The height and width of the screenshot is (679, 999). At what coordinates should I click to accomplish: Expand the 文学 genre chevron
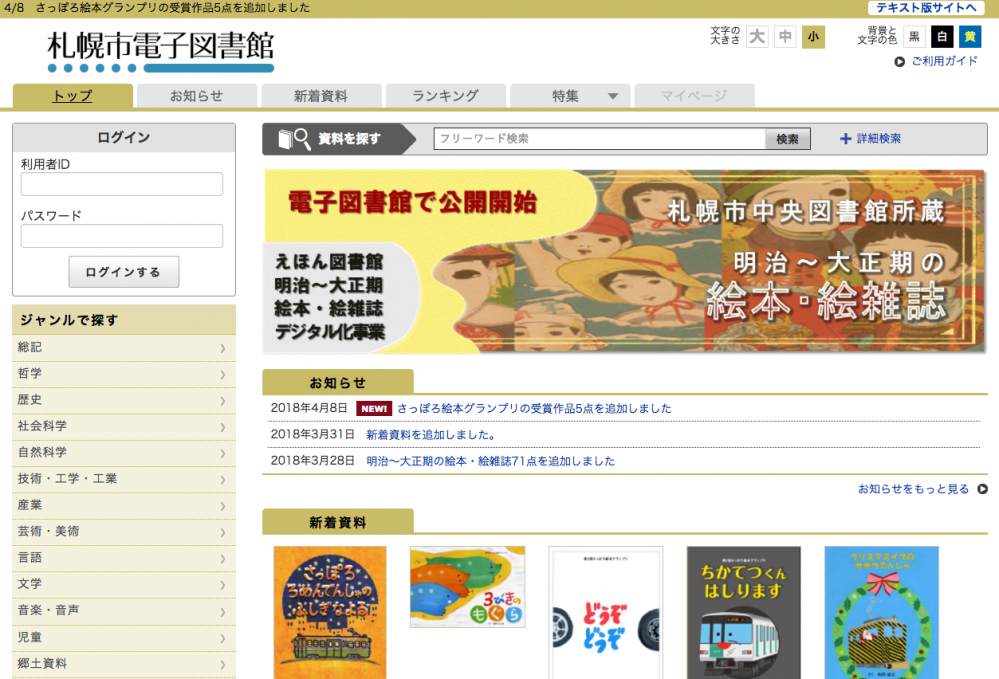tap(223, 585)
